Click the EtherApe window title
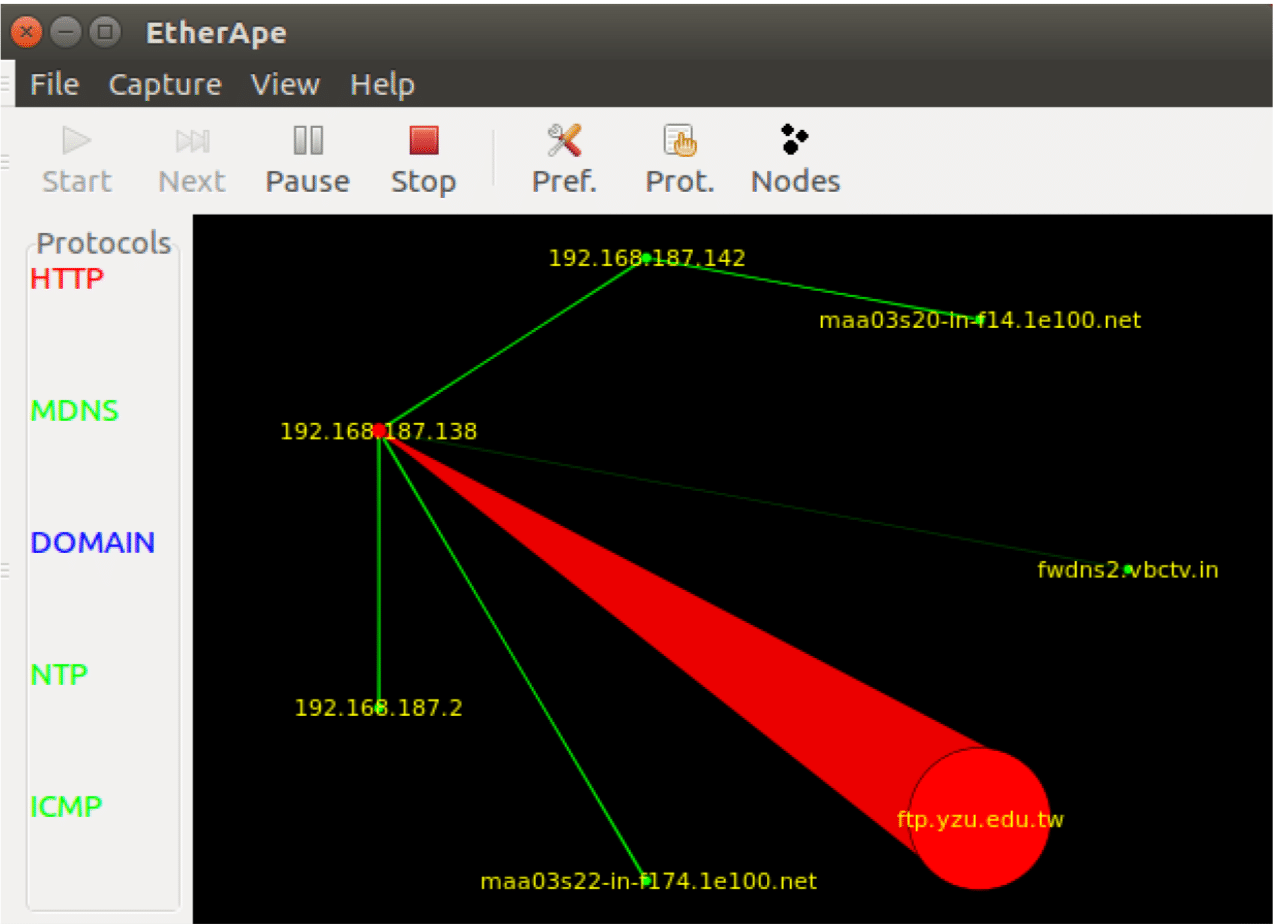Image resolution: width=1276 pixels, height=924 pixels. pyautogui.click(x=216, y=33)
